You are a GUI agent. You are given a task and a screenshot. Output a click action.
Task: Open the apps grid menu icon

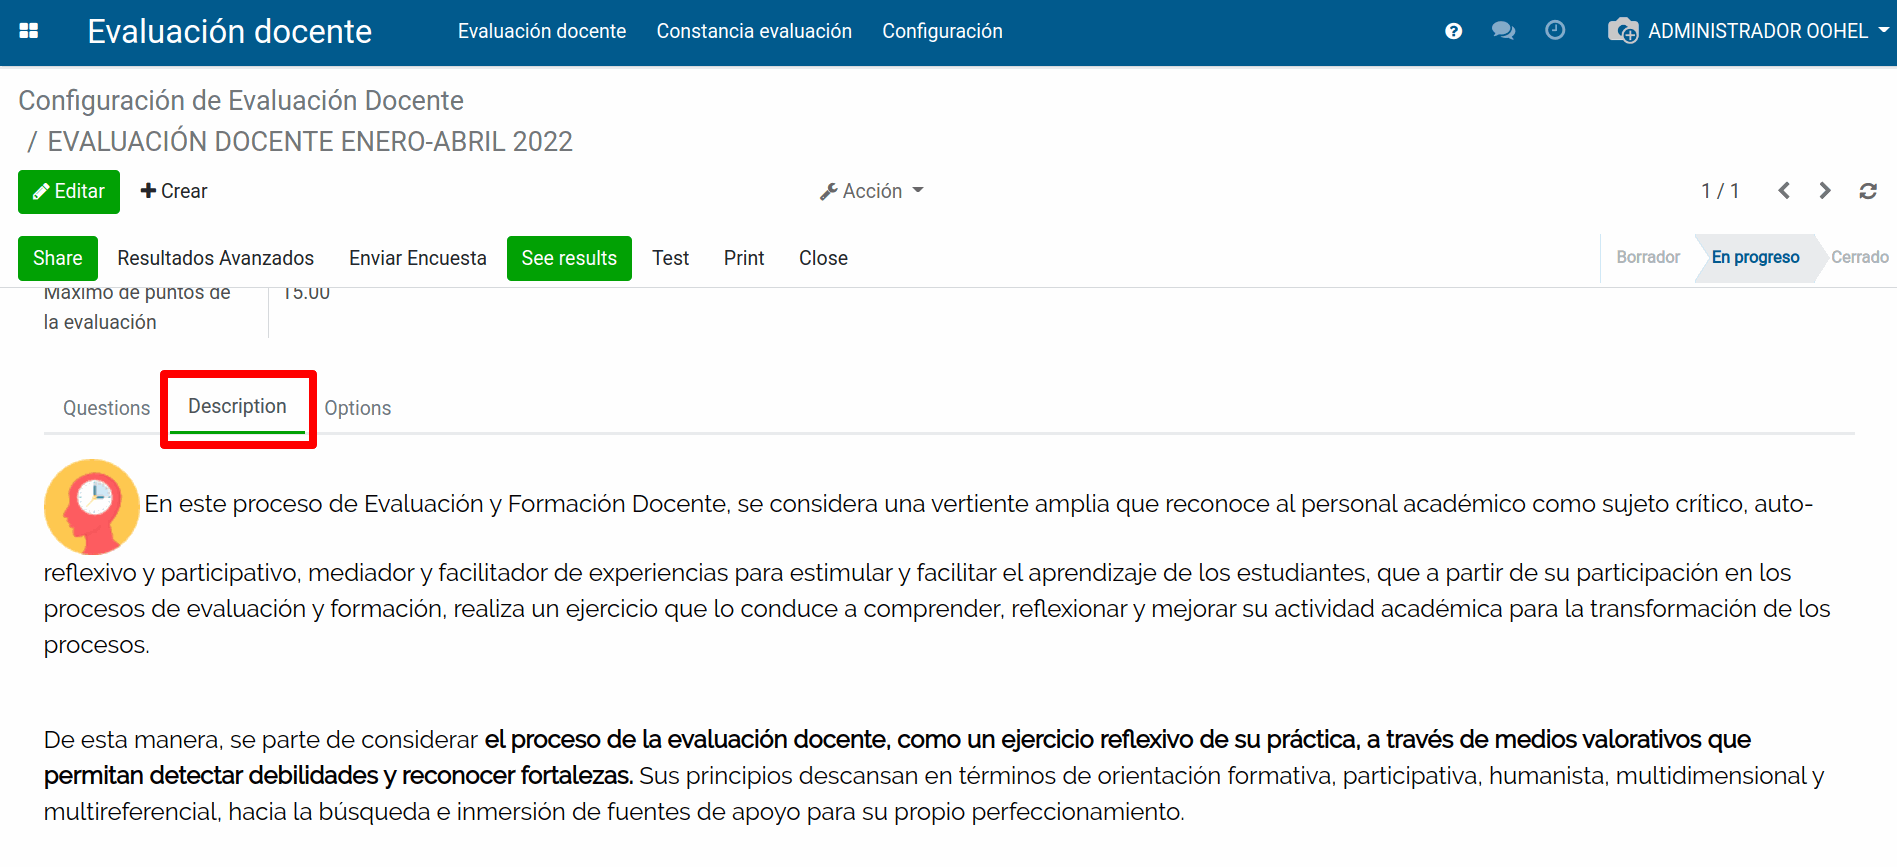coord(29,31)
